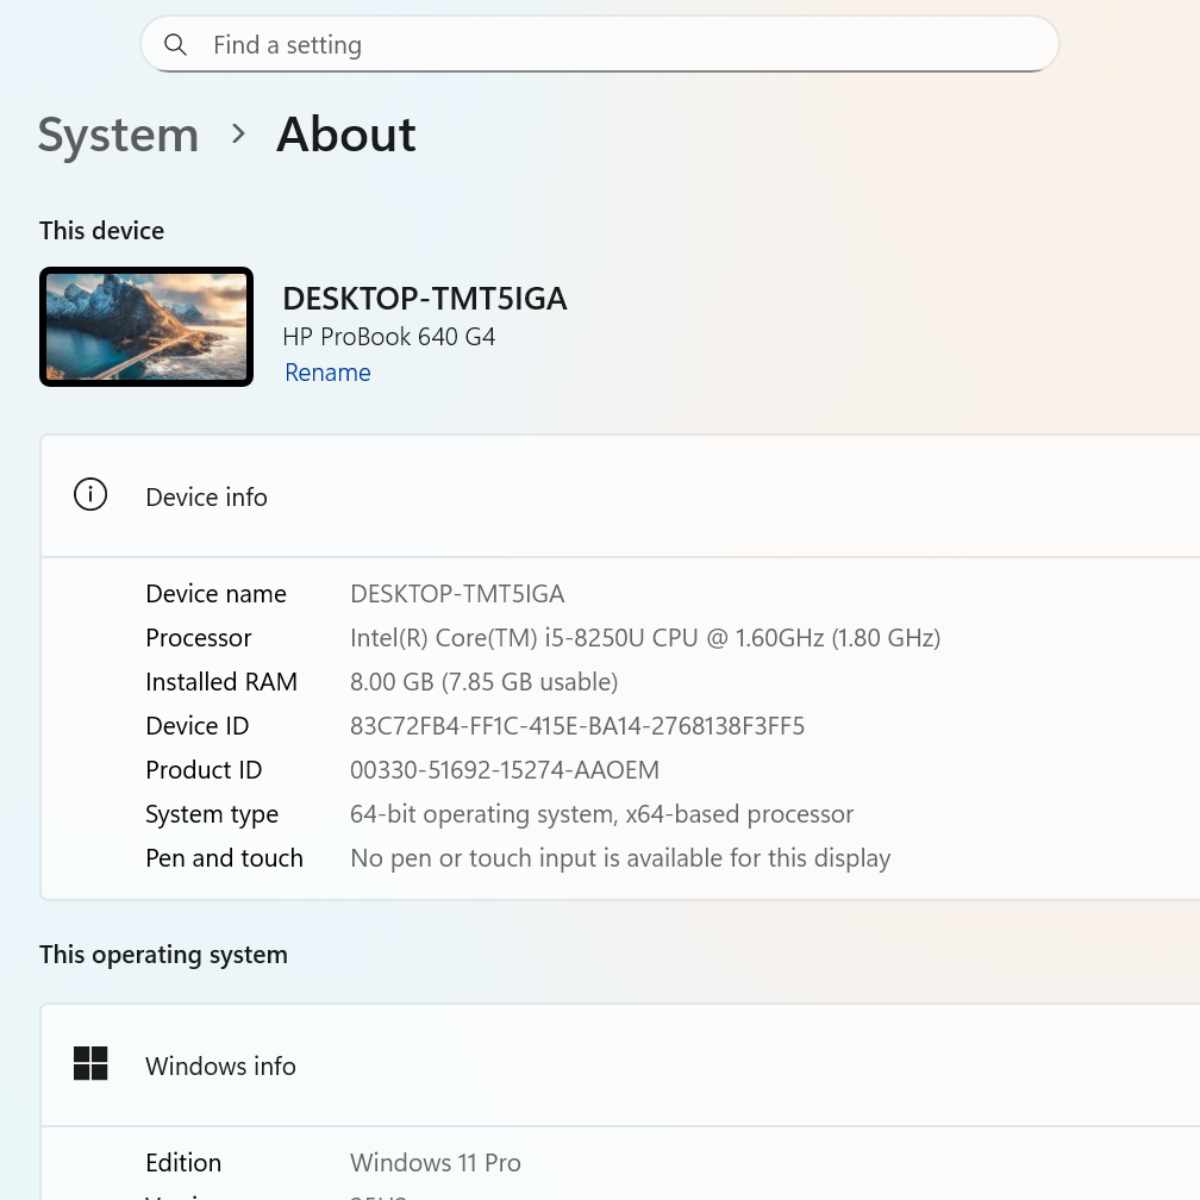The height and width of the screenshot is (1200, 1200).
Task: Click the Edition label
Action: 183,1163
